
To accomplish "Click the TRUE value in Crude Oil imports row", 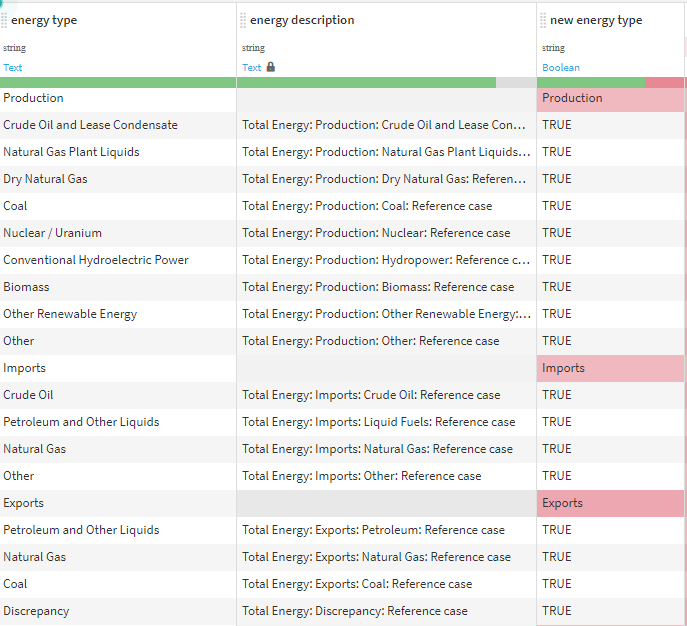I will click(x=557, y=395).
